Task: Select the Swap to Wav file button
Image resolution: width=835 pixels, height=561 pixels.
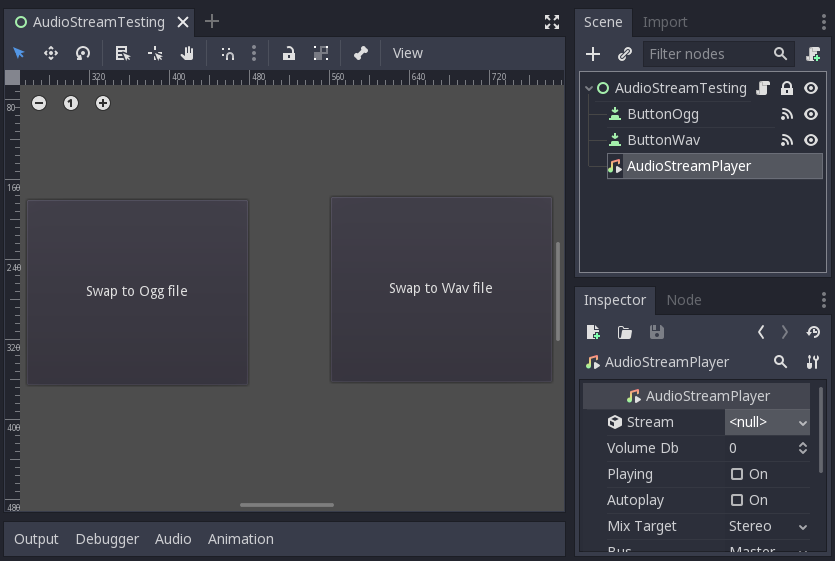Action: click(441, 289)
